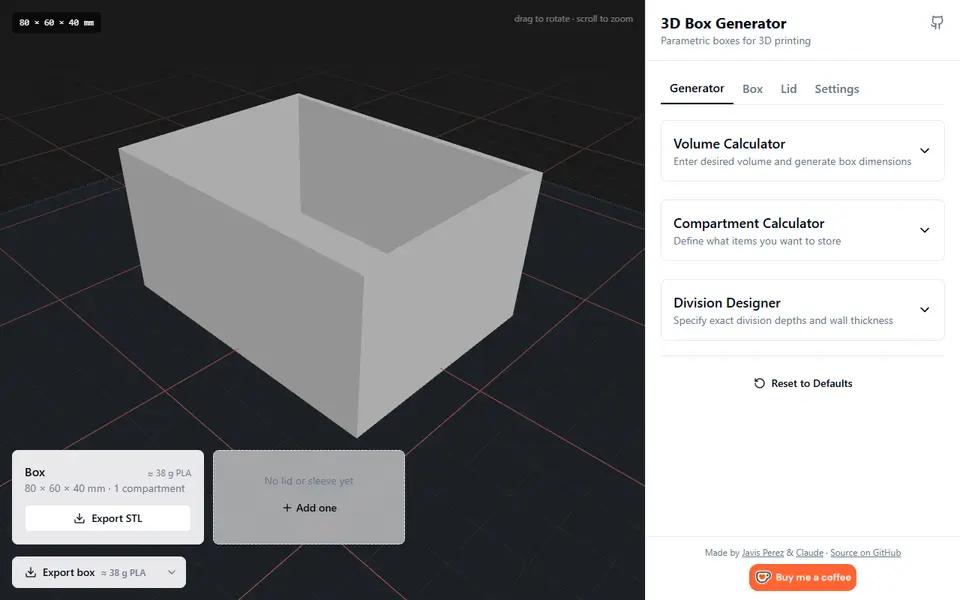Click the download icon in Export box
960x600 pixels.
point(30,572)
